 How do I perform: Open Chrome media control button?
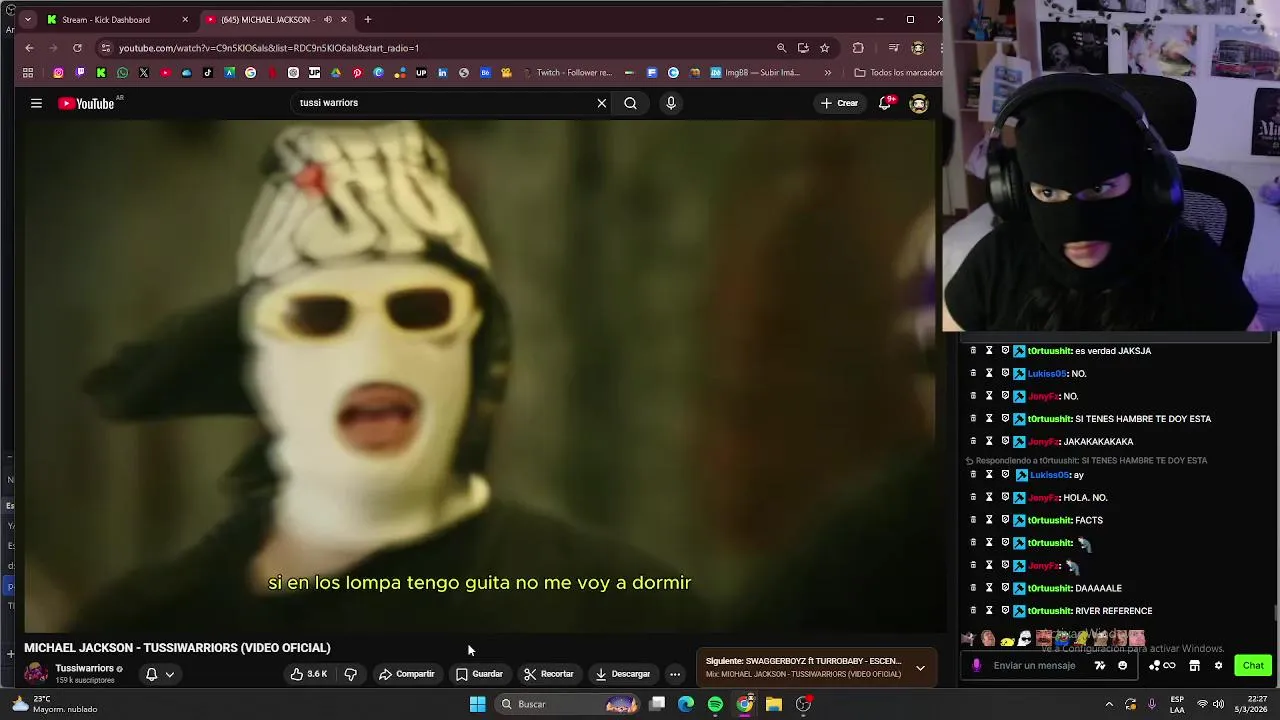893,48
